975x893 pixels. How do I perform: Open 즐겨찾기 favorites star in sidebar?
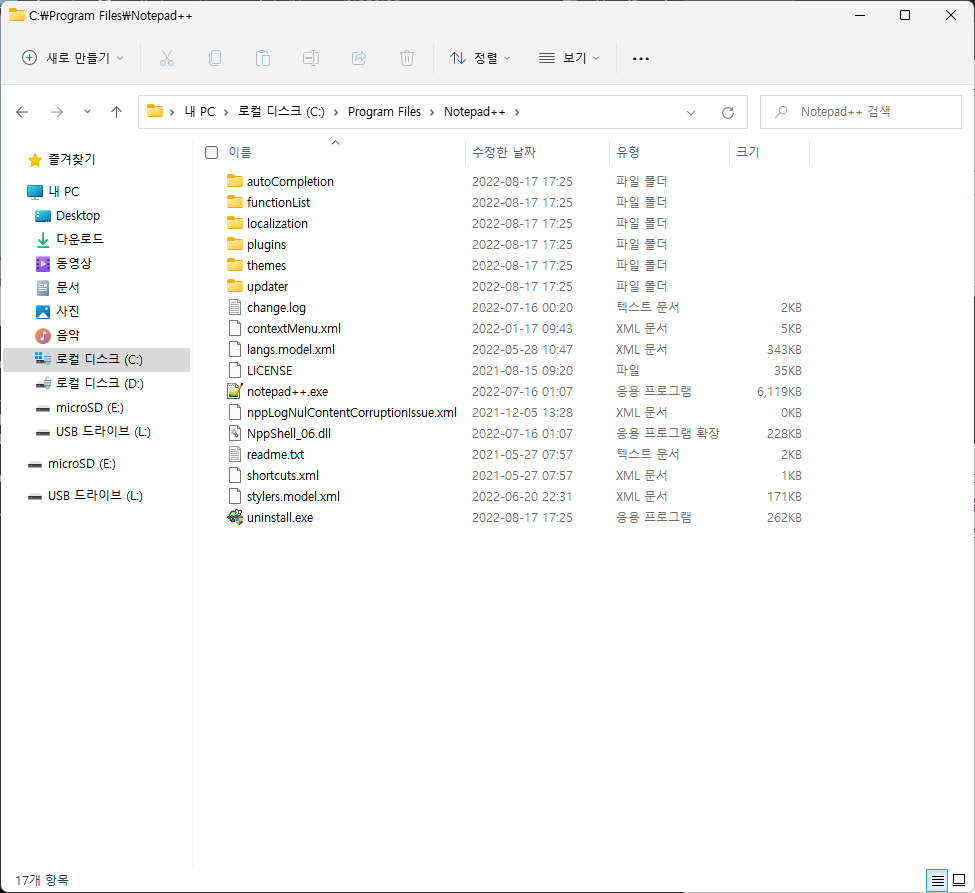click(35, 160)
